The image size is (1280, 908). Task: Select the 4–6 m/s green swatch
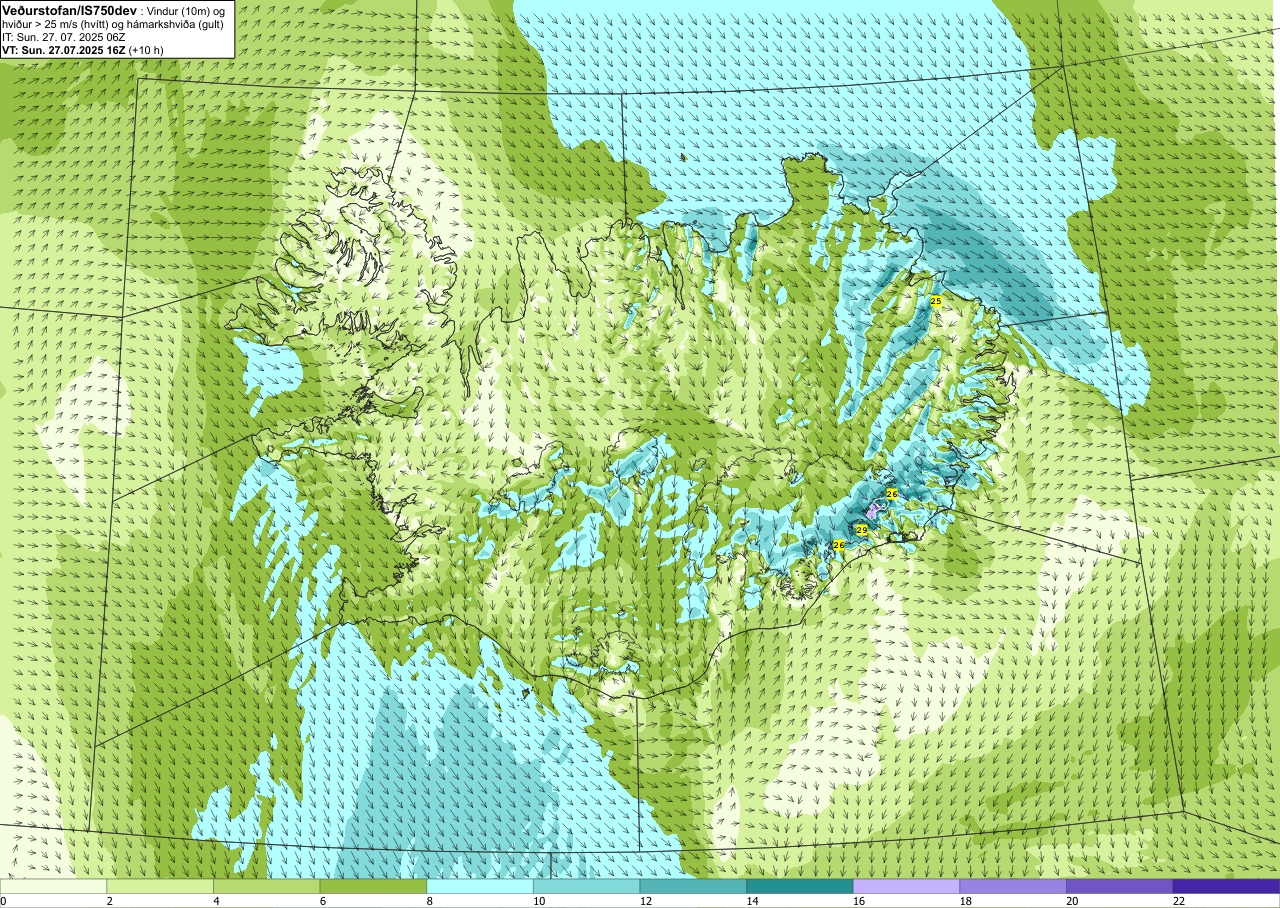pyautogui.click(x=266, y=886)
